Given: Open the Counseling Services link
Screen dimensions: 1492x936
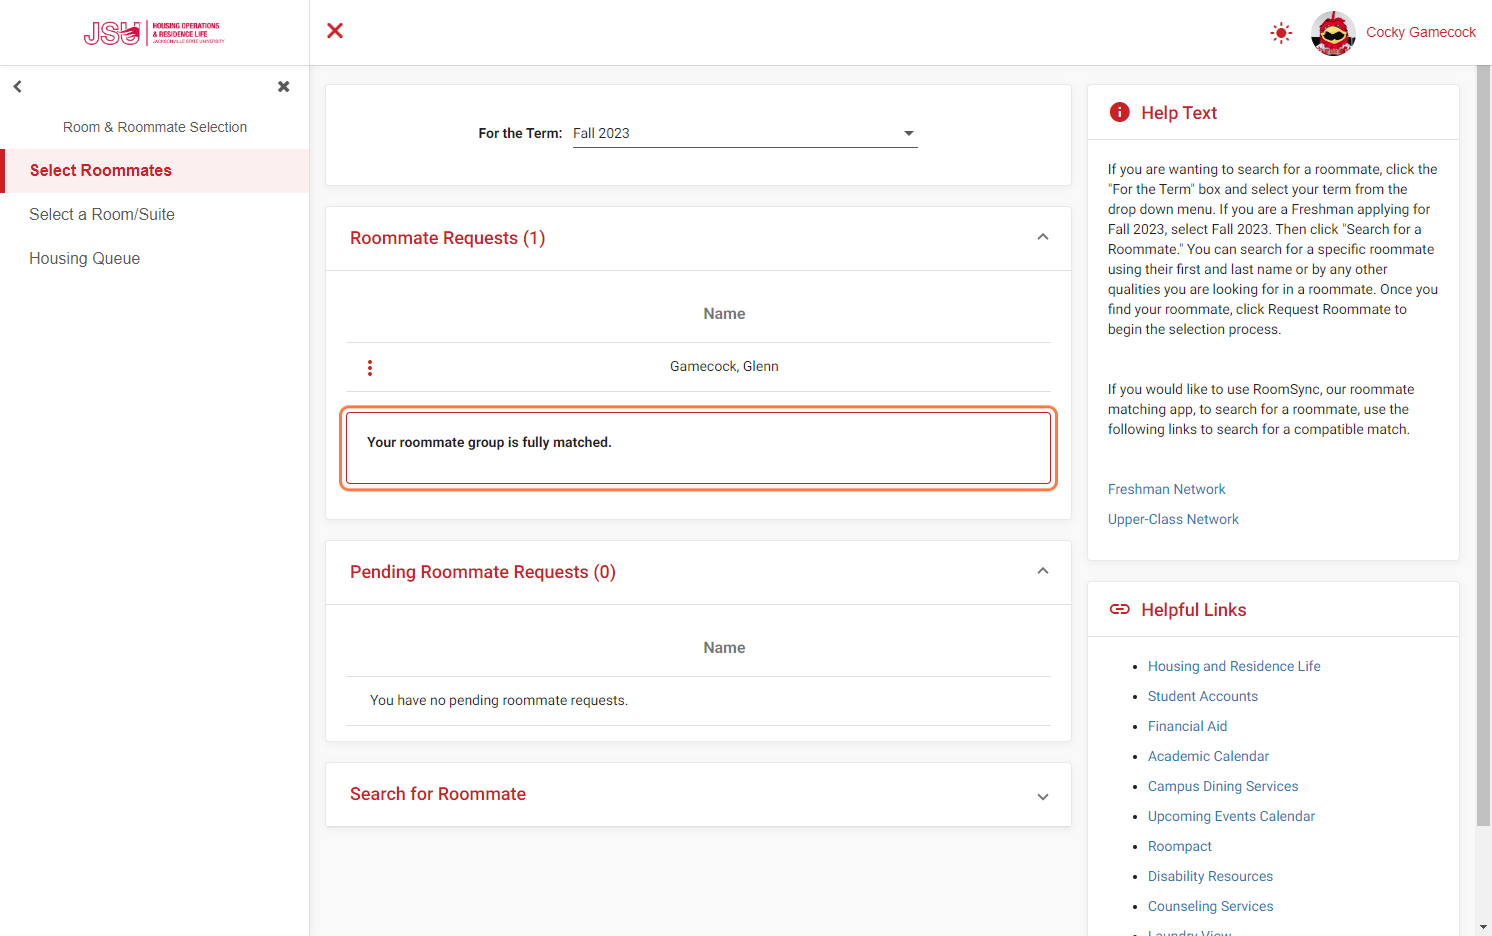Looking at the screenshot, I should (x=1210, y=906).
